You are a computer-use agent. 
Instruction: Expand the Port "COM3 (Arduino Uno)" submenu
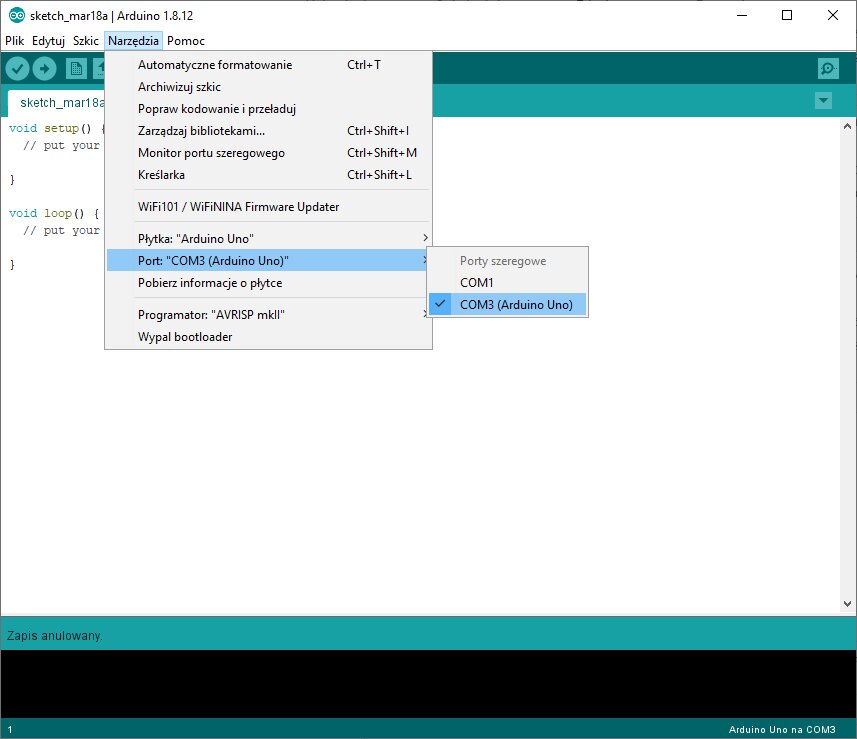tap(268, 260)
